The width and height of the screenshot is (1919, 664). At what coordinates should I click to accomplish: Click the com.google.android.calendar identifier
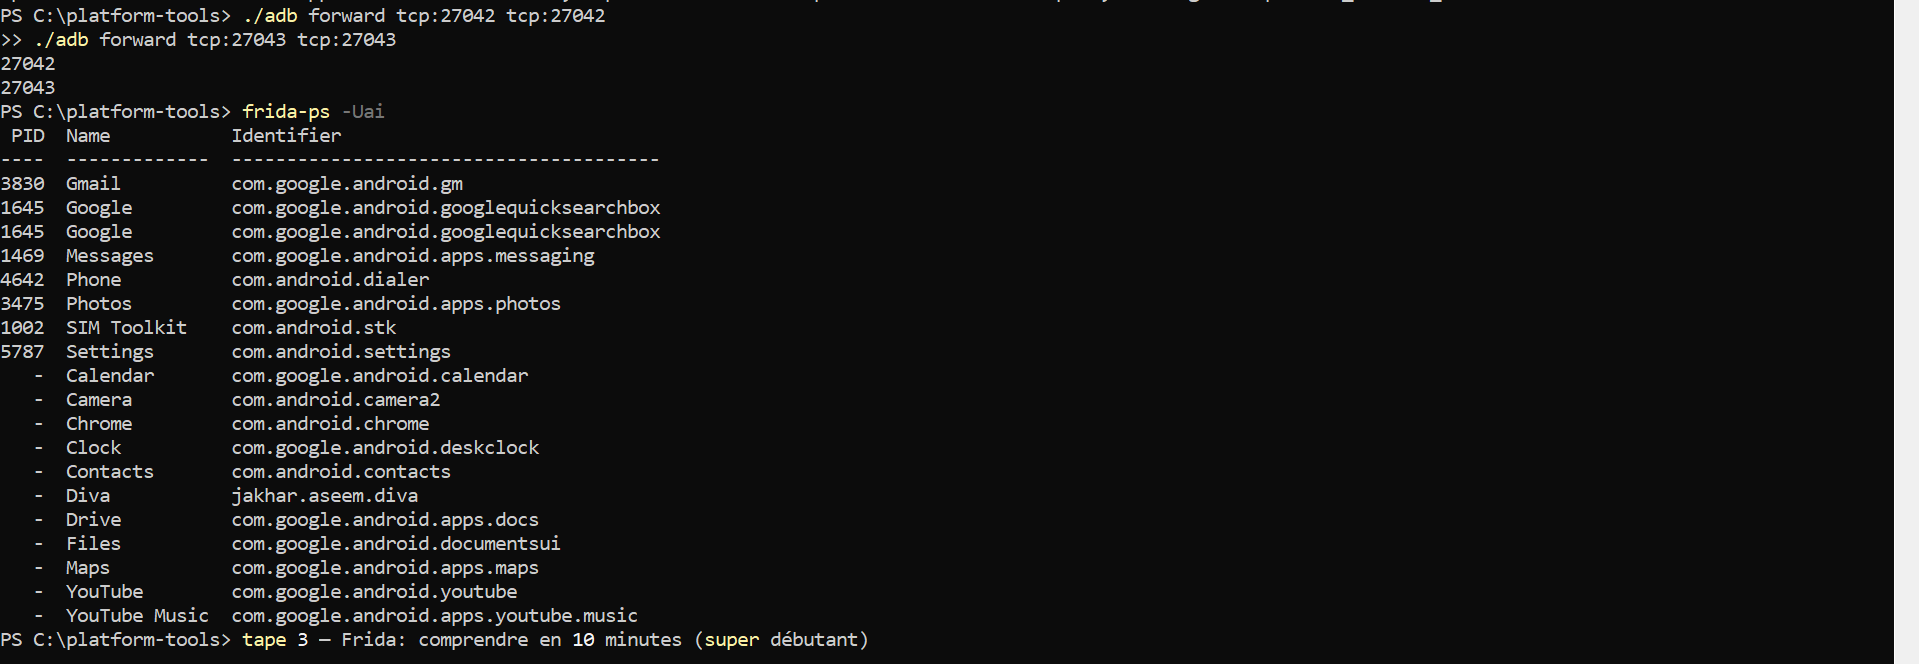pyautogui.click(x=380, y=376)
